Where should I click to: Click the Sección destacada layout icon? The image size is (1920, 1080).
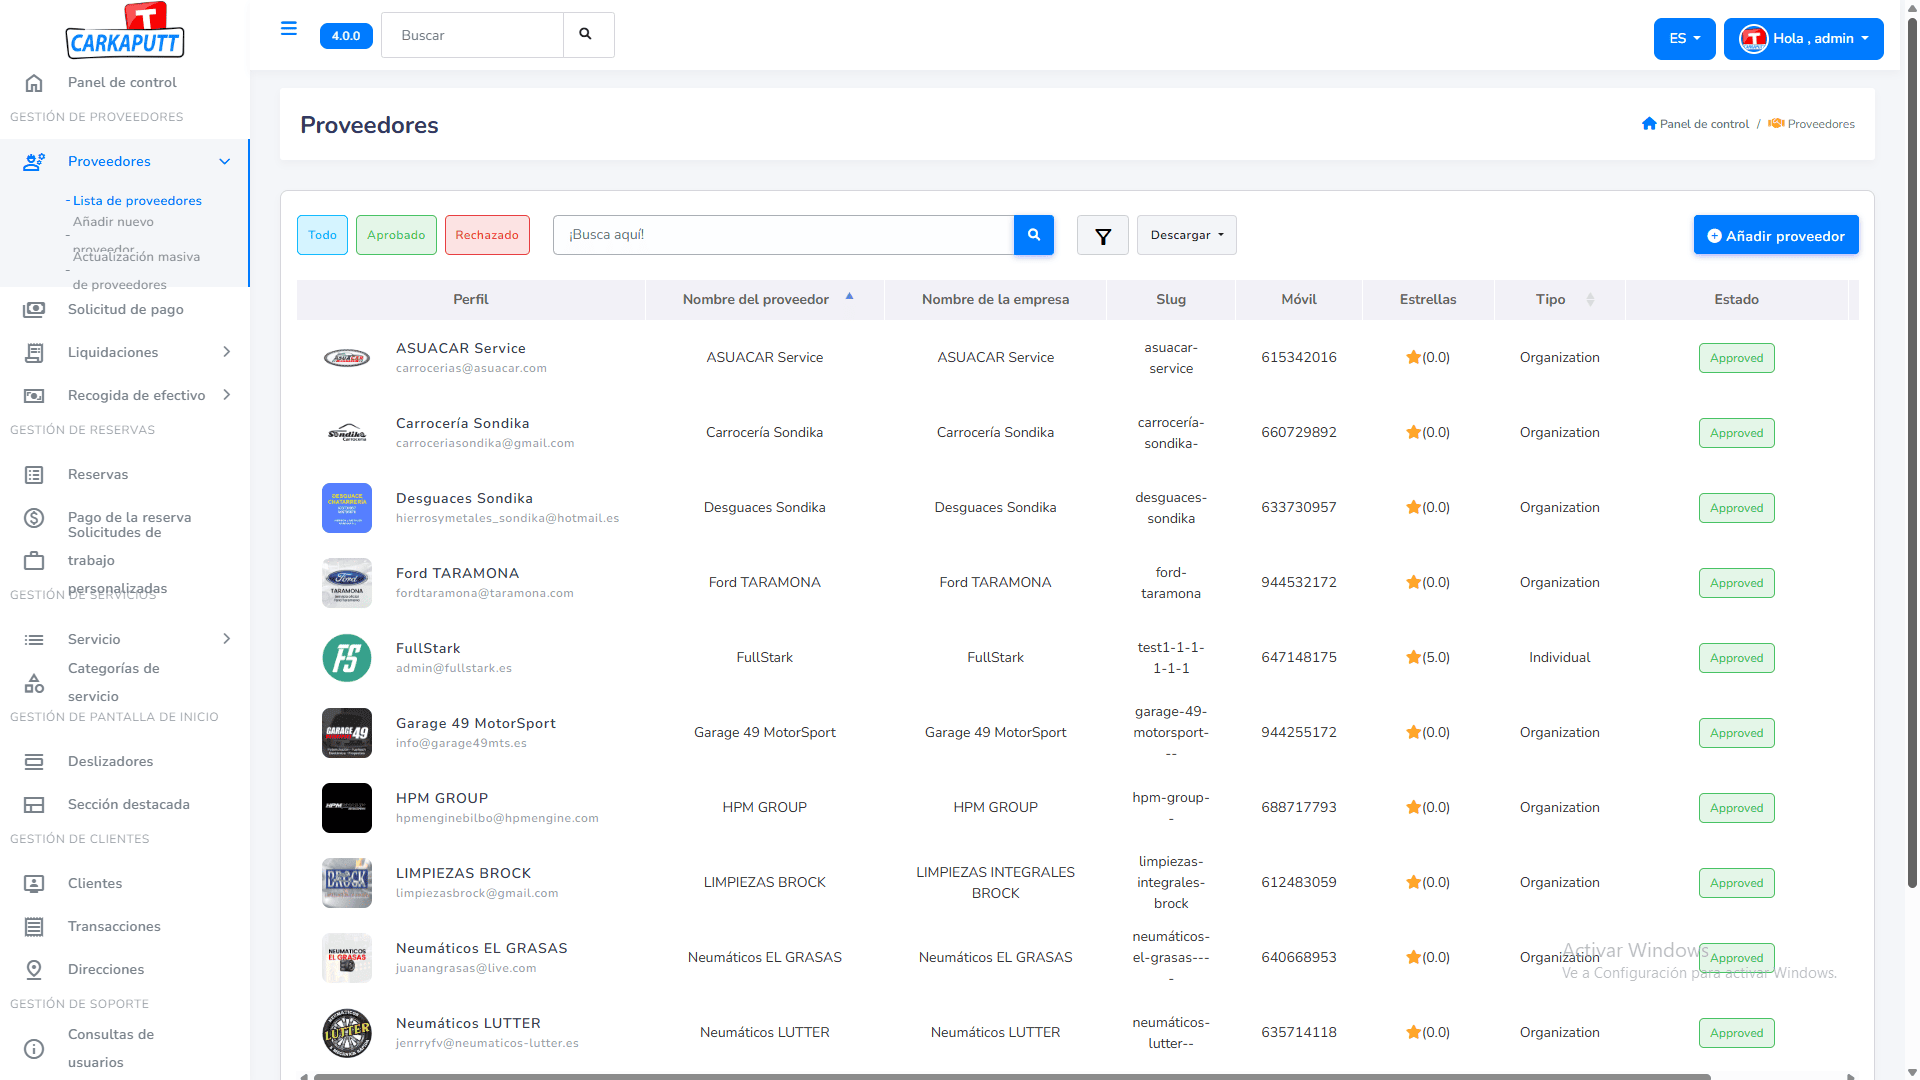34,805
